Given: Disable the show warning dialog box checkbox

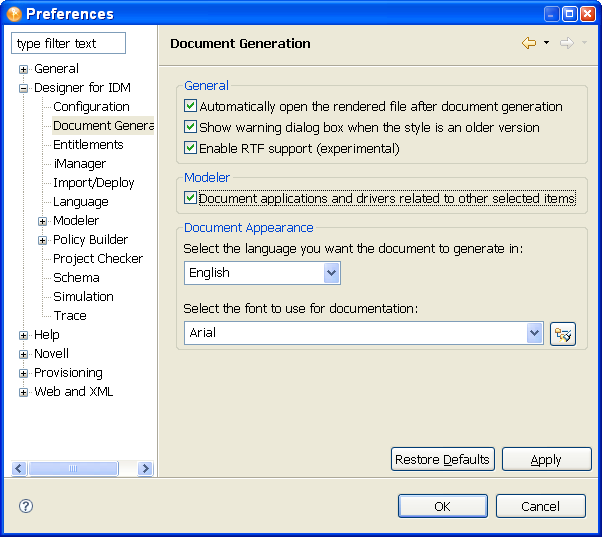Looking at the screenshot, I should (191, 127).
